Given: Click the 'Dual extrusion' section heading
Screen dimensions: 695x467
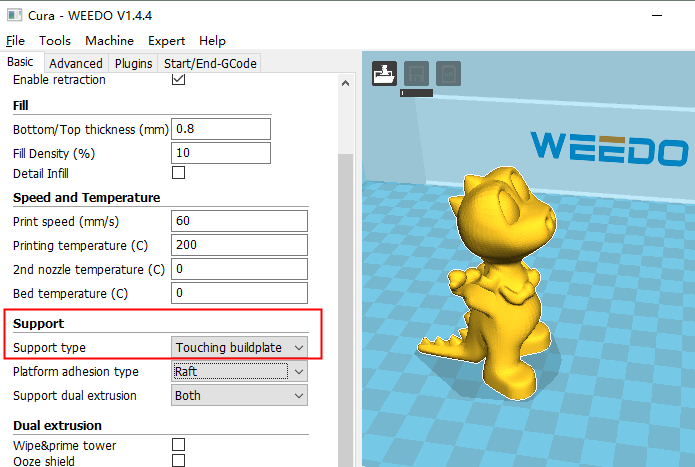Looking at the screenshot, I should point(58,426).
